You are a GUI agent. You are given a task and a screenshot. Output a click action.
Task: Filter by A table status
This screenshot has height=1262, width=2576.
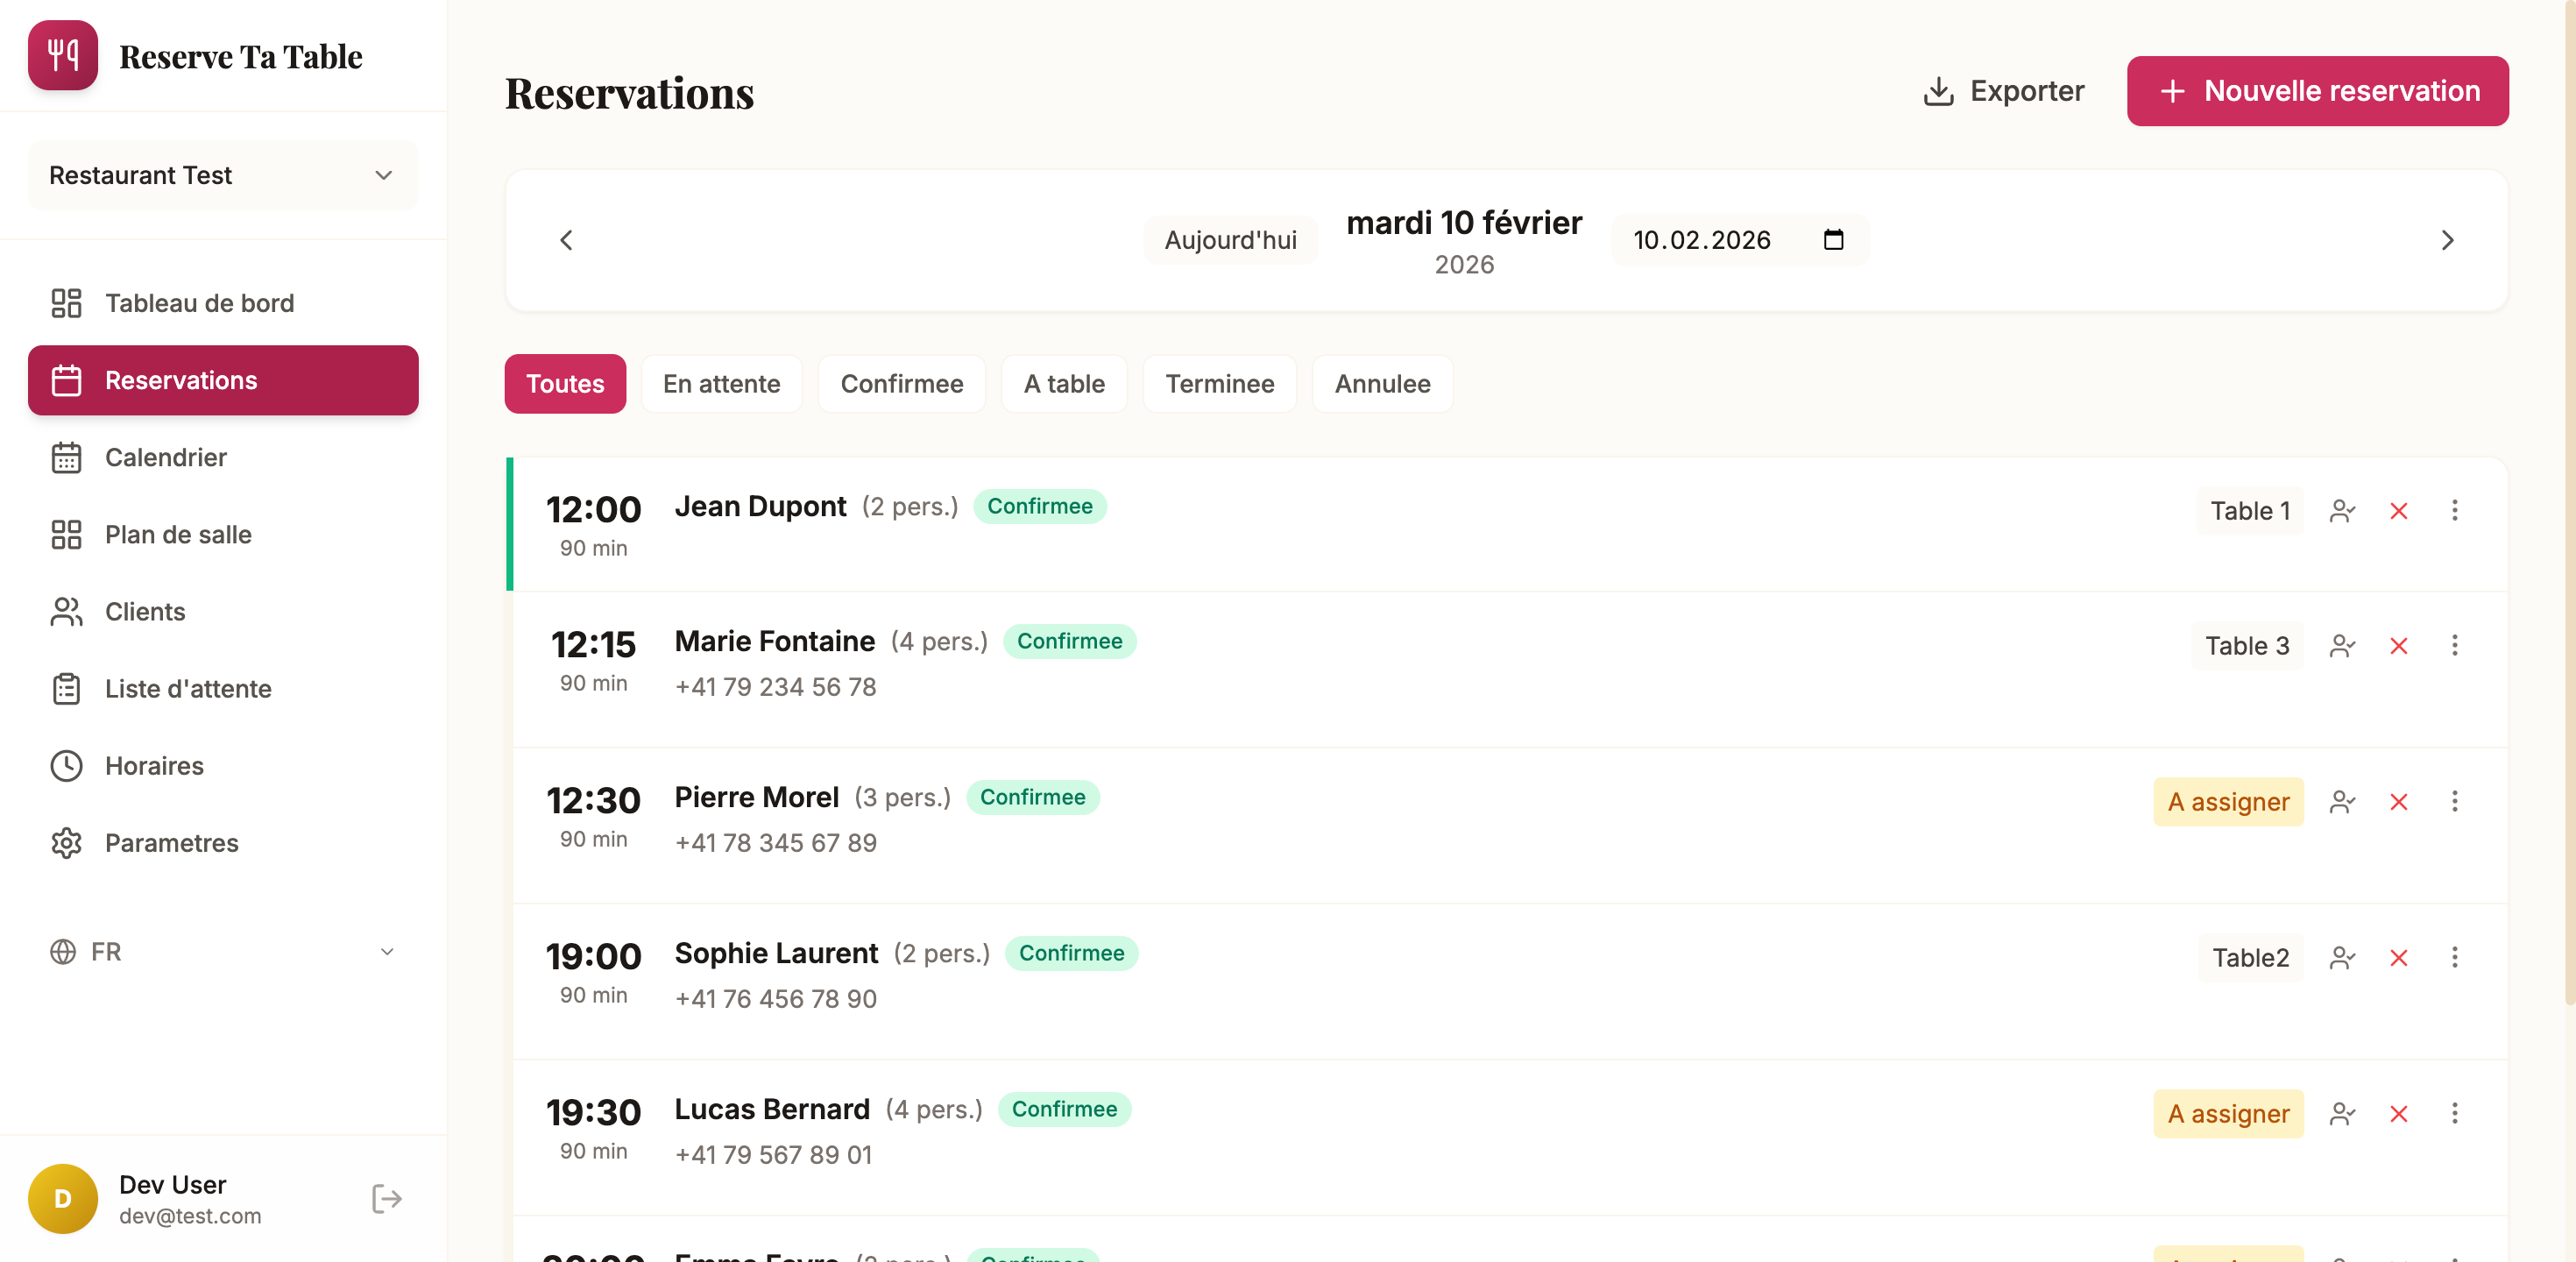click(1064, 384)
